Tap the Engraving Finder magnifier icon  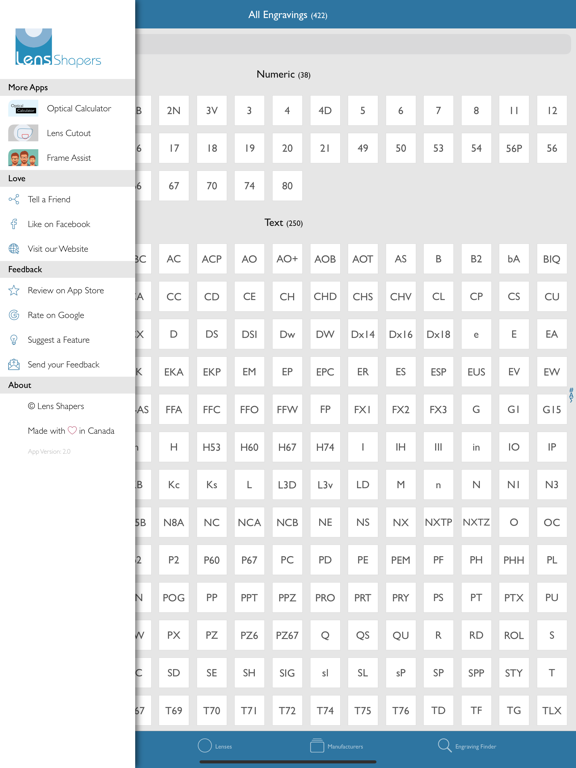pos(444,745)
